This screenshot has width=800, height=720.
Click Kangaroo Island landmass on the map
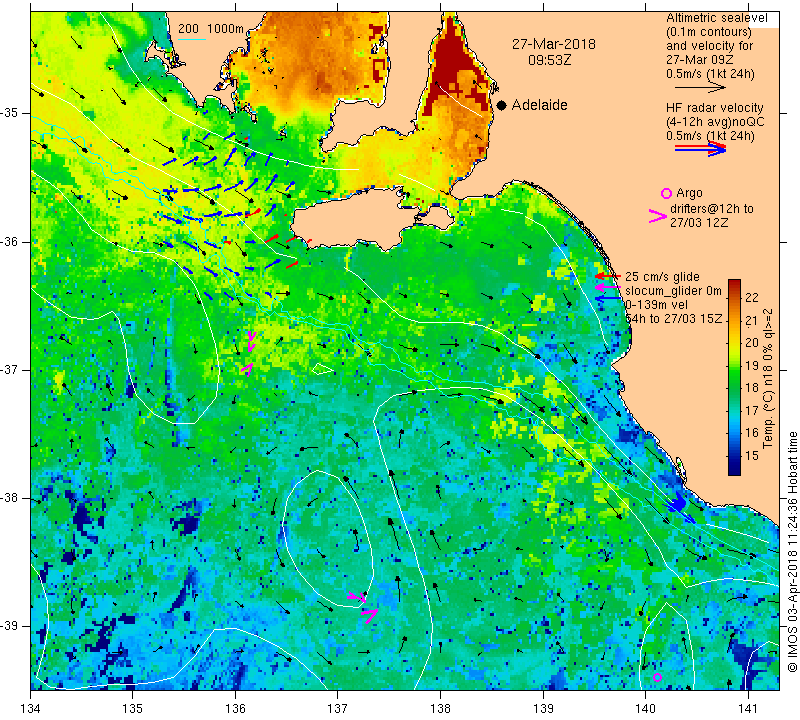352,222
